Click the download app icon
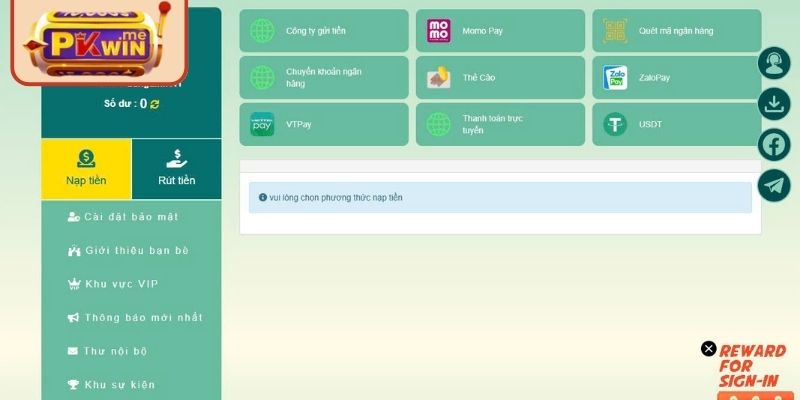This screenshot has width=800, height=400. 774,103
